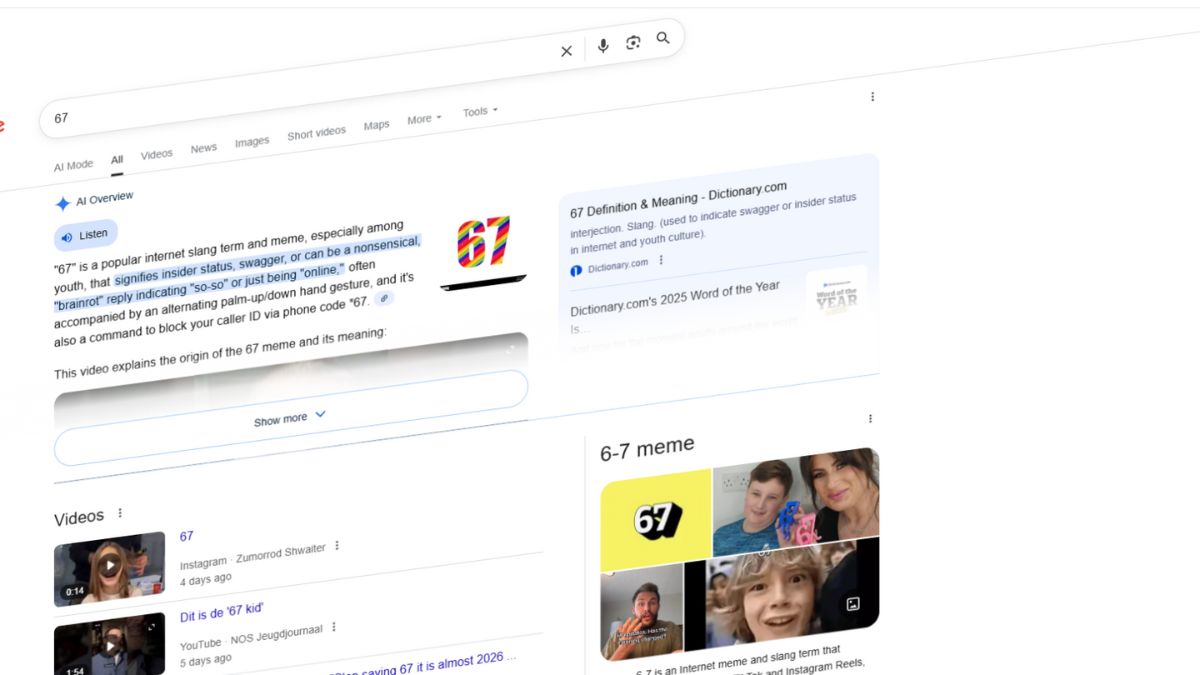Viewport: 1200px width, 675px height.
Task: Open options menu for Dictionary.com source
Action: click(x=661, y=261)
